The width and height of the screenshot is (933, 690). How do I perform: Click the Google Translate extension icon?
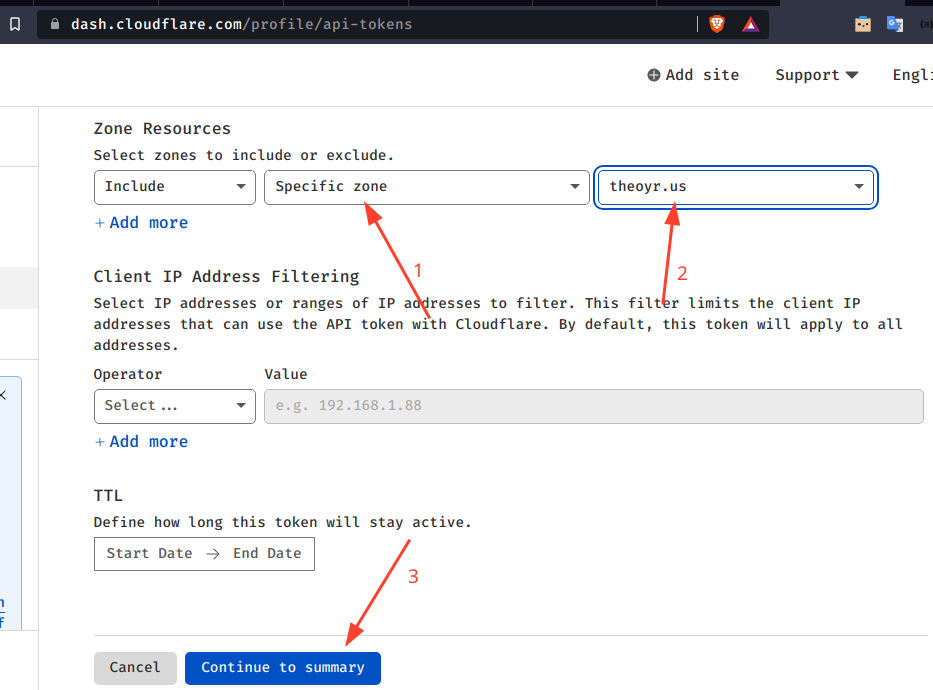point(895,25)
